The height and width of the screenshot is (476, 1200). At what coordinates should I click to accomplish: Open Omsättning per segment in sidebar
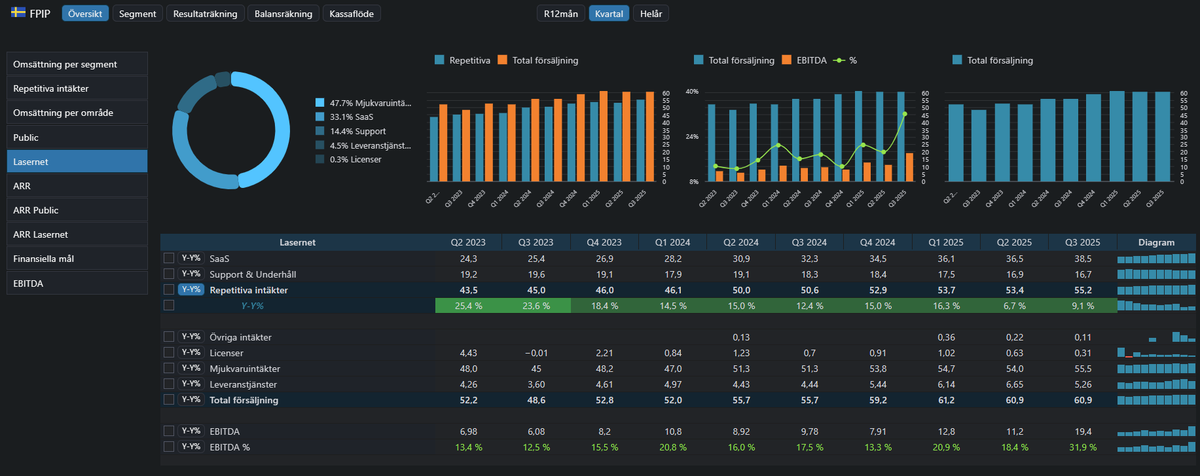[77, 64]
